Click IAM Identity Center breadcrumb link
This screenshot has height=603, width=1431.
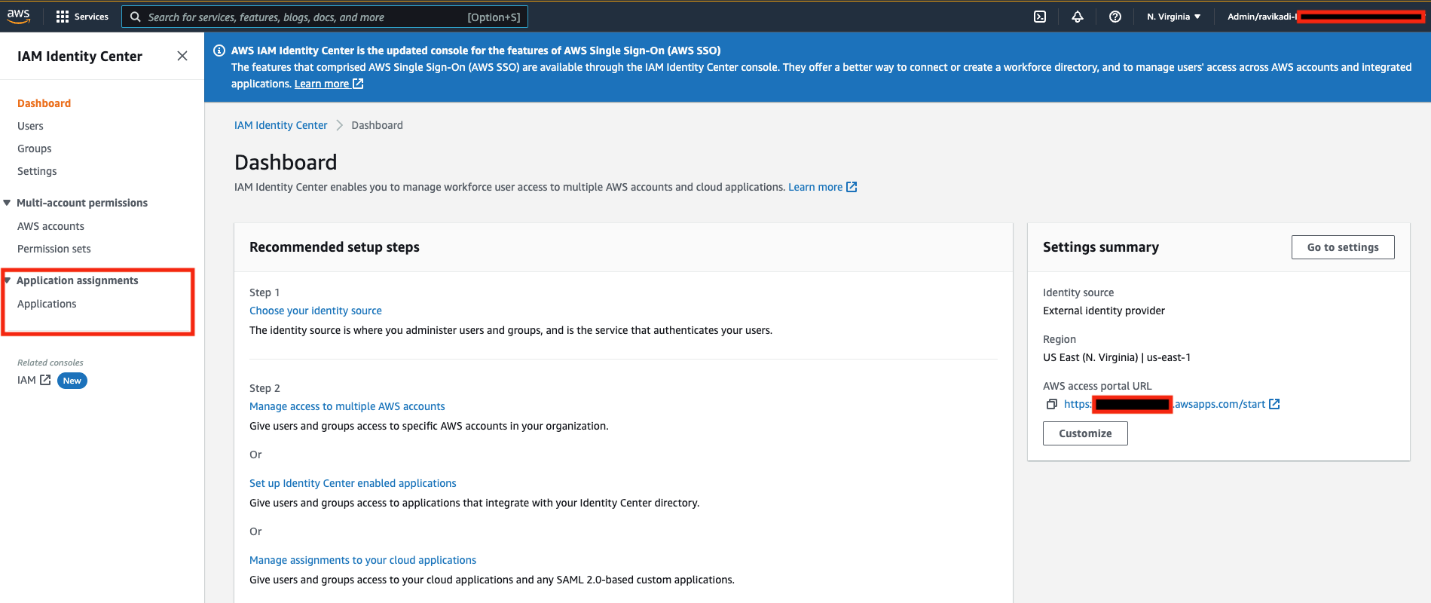[281, 125]
